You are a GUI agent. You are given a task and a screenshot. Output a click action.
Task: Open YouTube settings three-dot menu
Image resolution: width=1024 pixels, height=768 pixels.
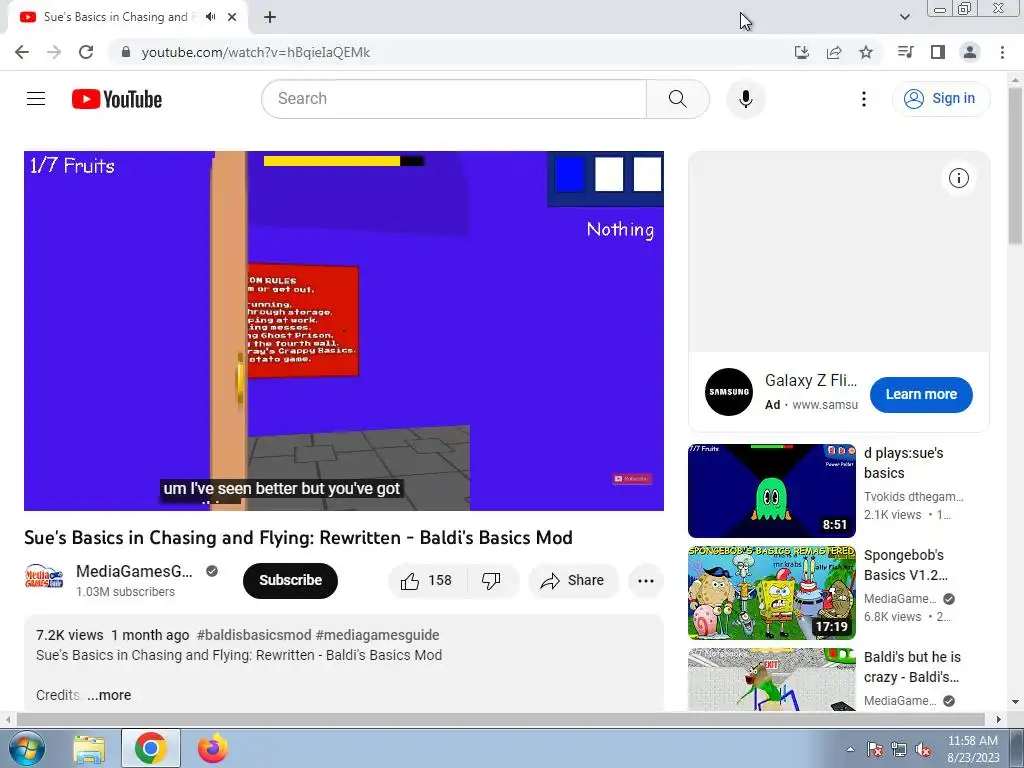tap(863, 99)
